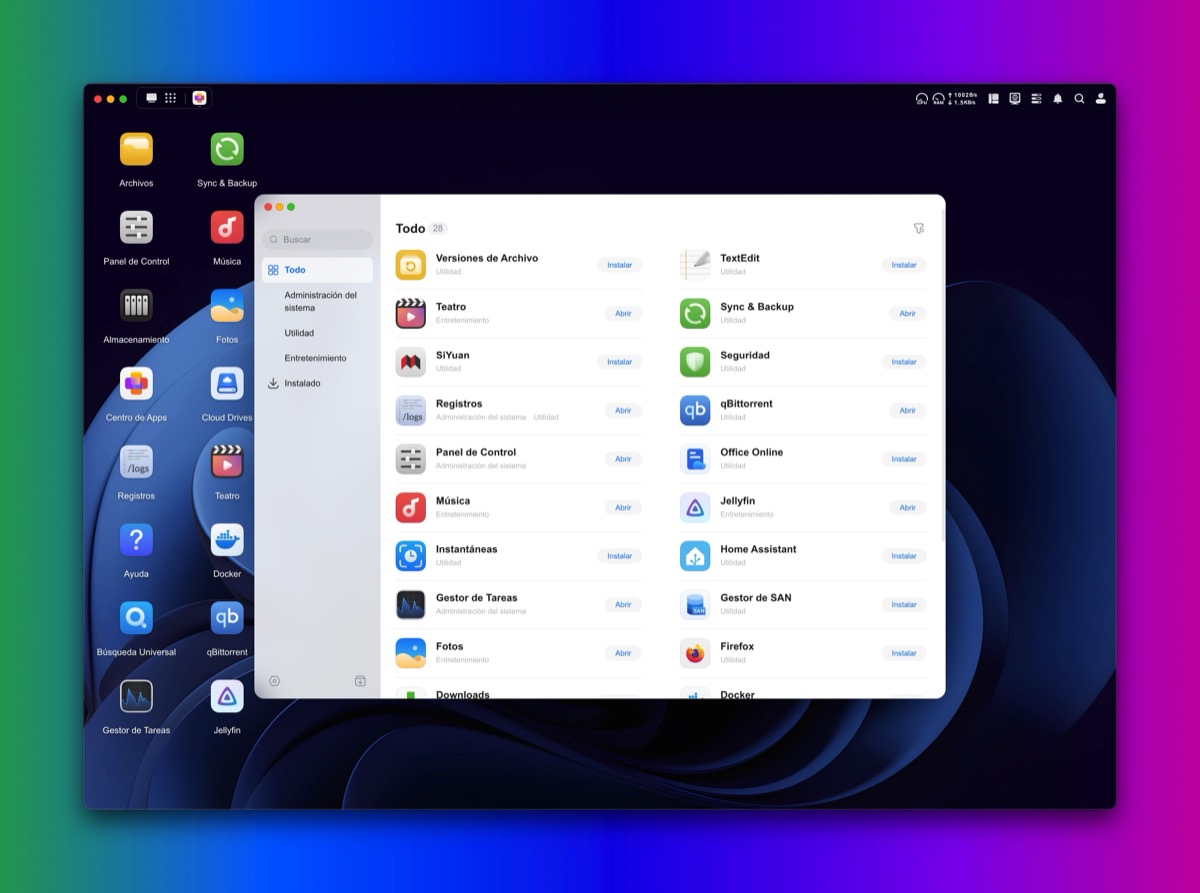Open Búsqueda Universal desktop icon
Viewport: 1200px width, 893px height.
136,618
